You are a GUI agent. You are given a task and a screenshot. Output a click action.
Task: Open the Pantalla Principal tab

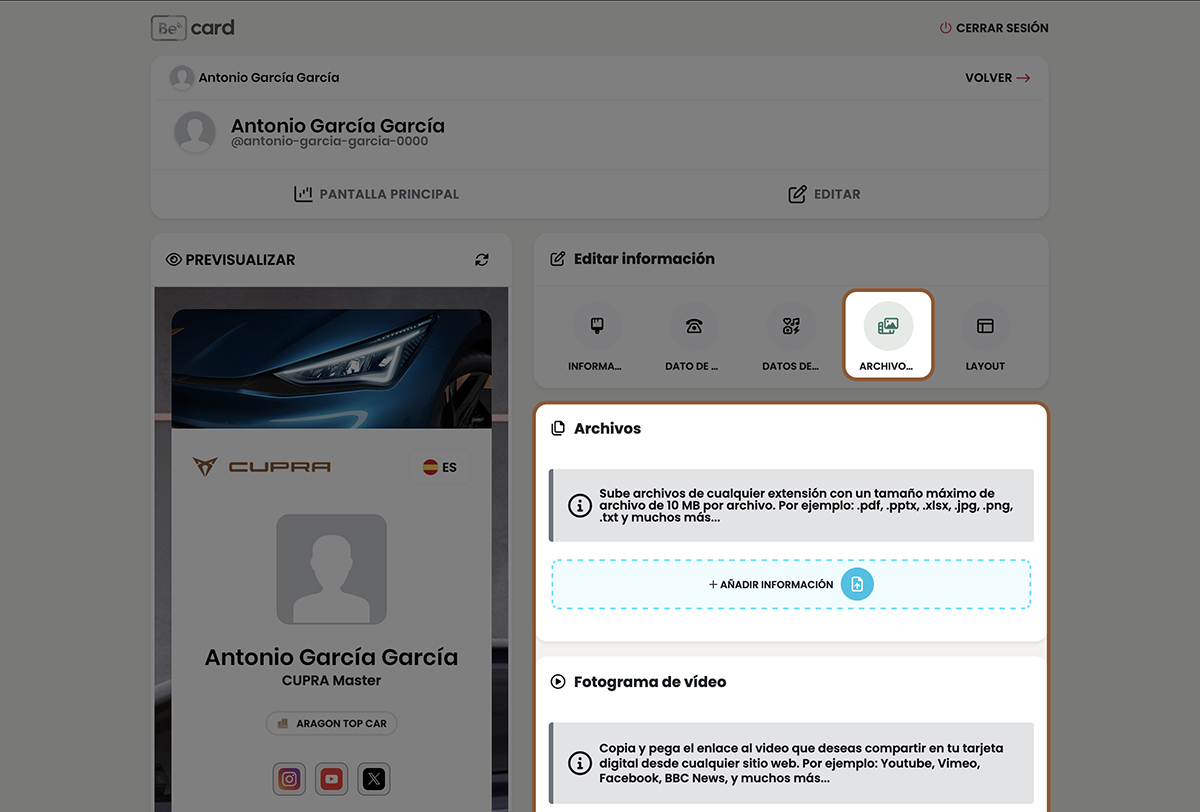click(x=377, y=194)
